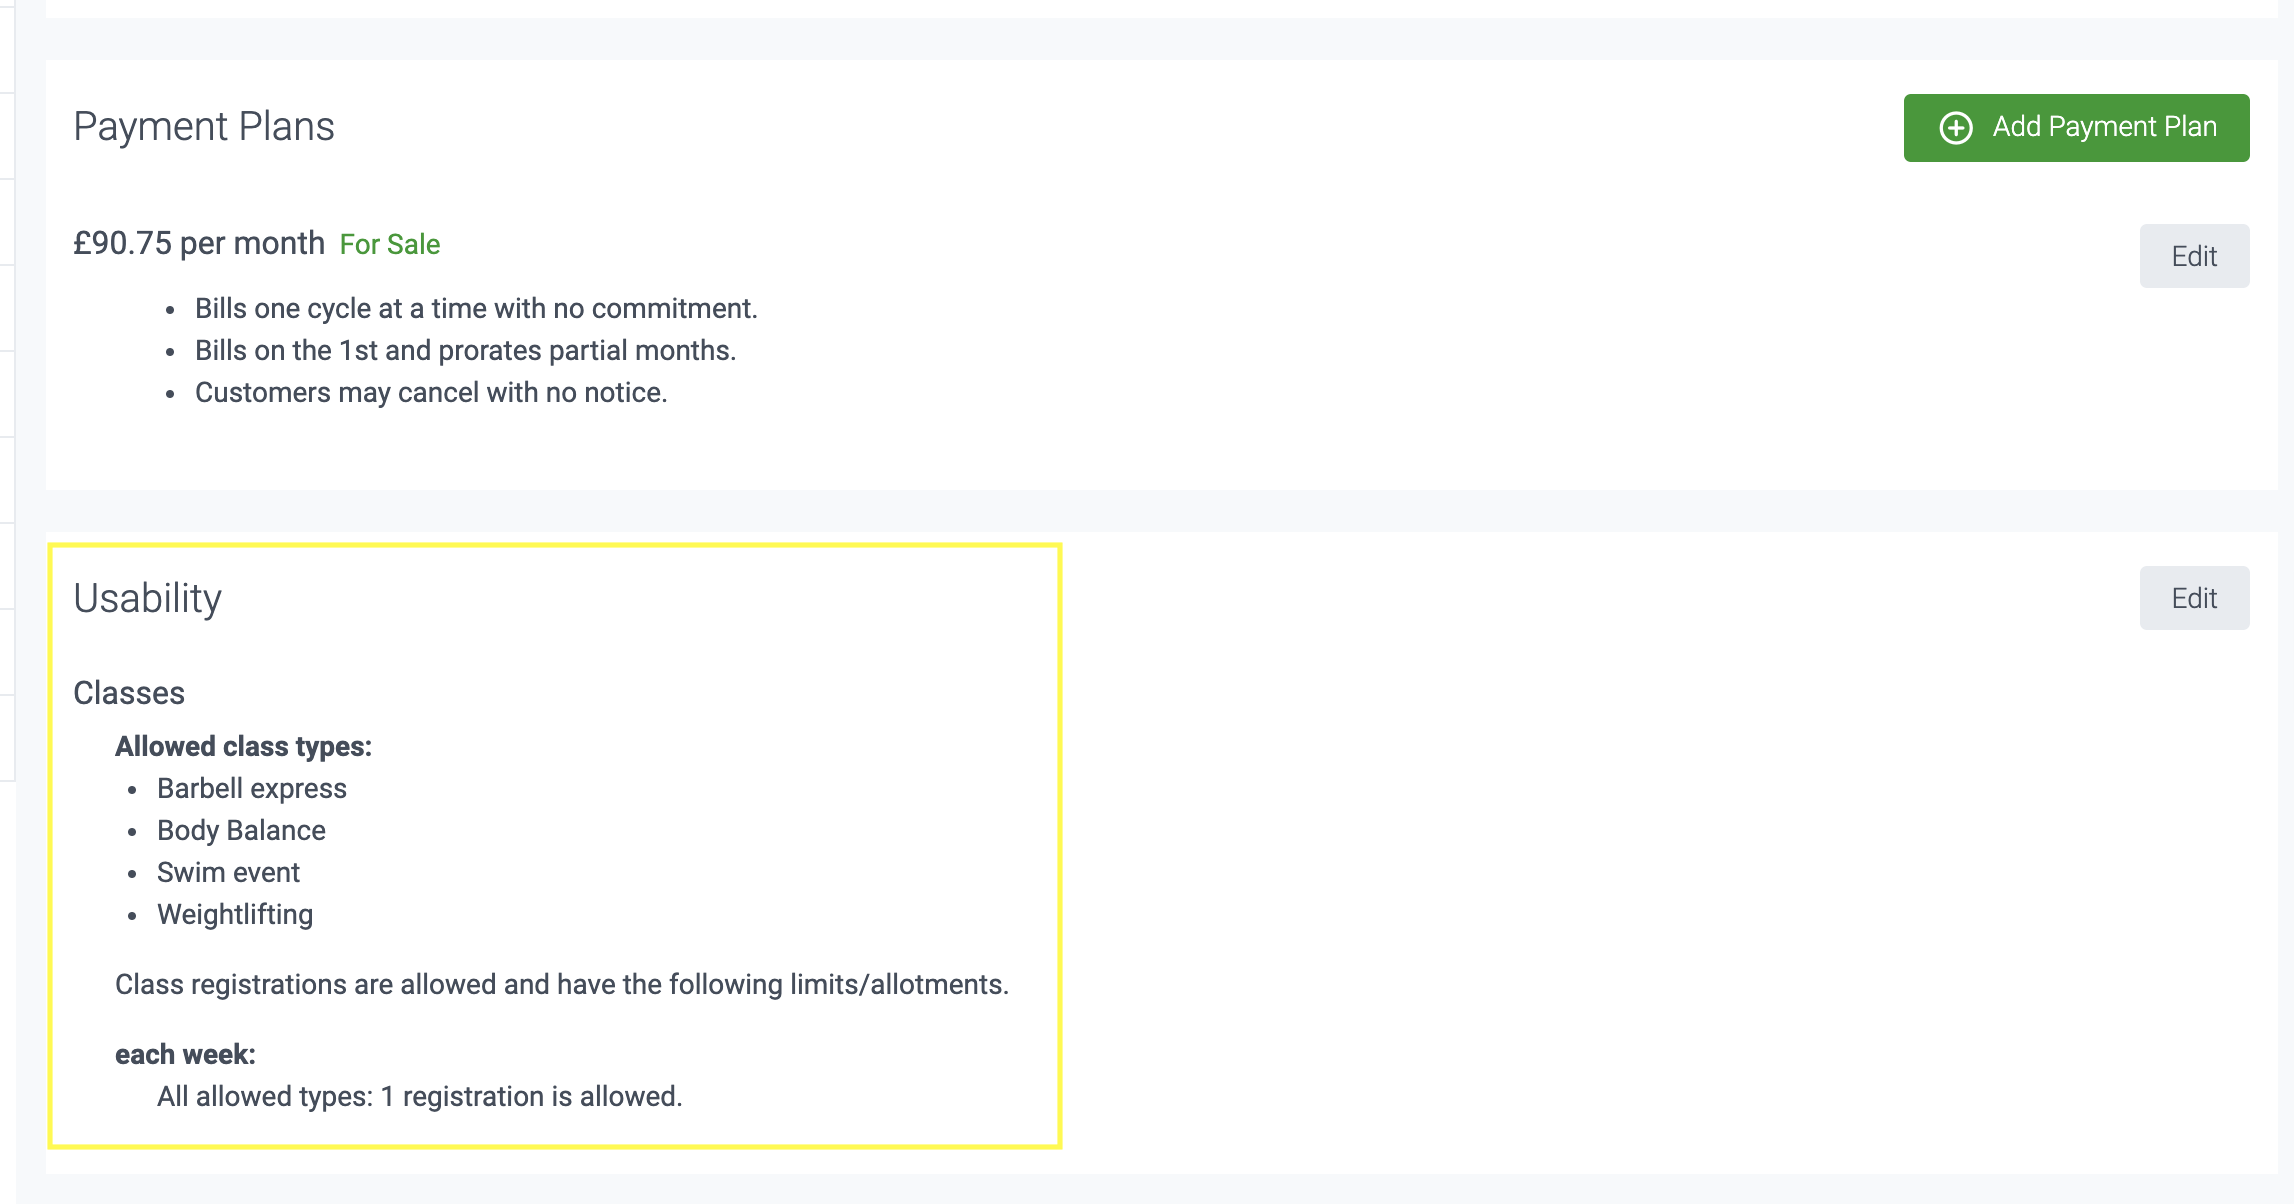Click the class registrations limits sentence
This screenshot has width=2294, height=1204.
pyautogui.click(x=562, y=984)
